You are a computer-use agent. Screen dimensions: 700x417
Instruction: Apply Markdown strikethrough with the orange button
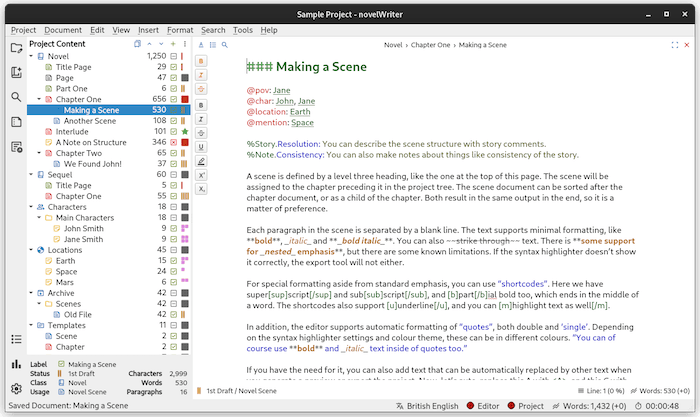(x=201, y=88)
